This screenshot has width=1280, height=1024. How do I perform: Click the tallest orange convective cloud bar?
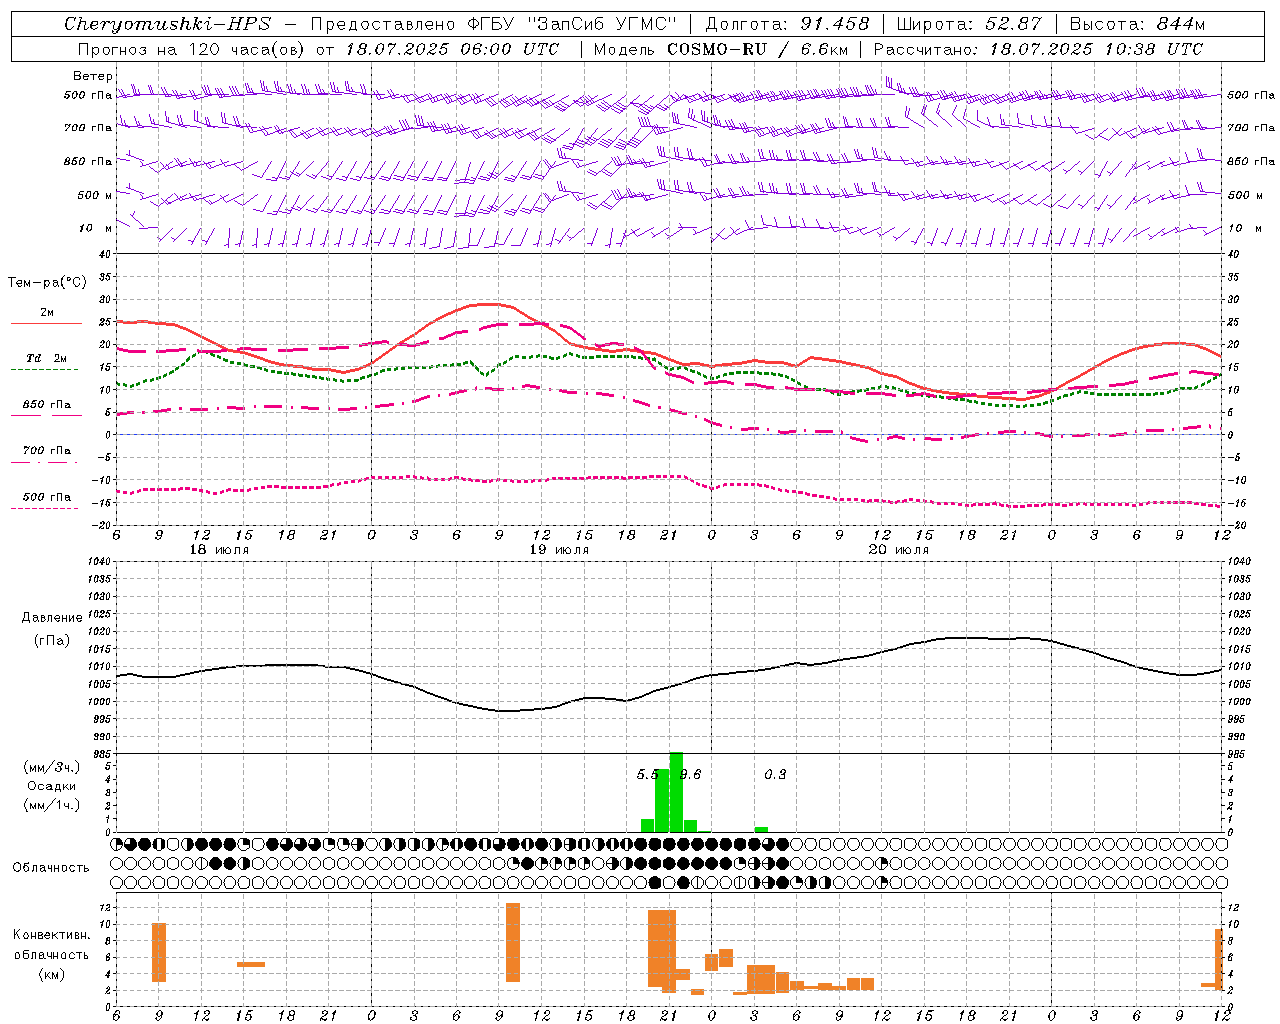513,942
